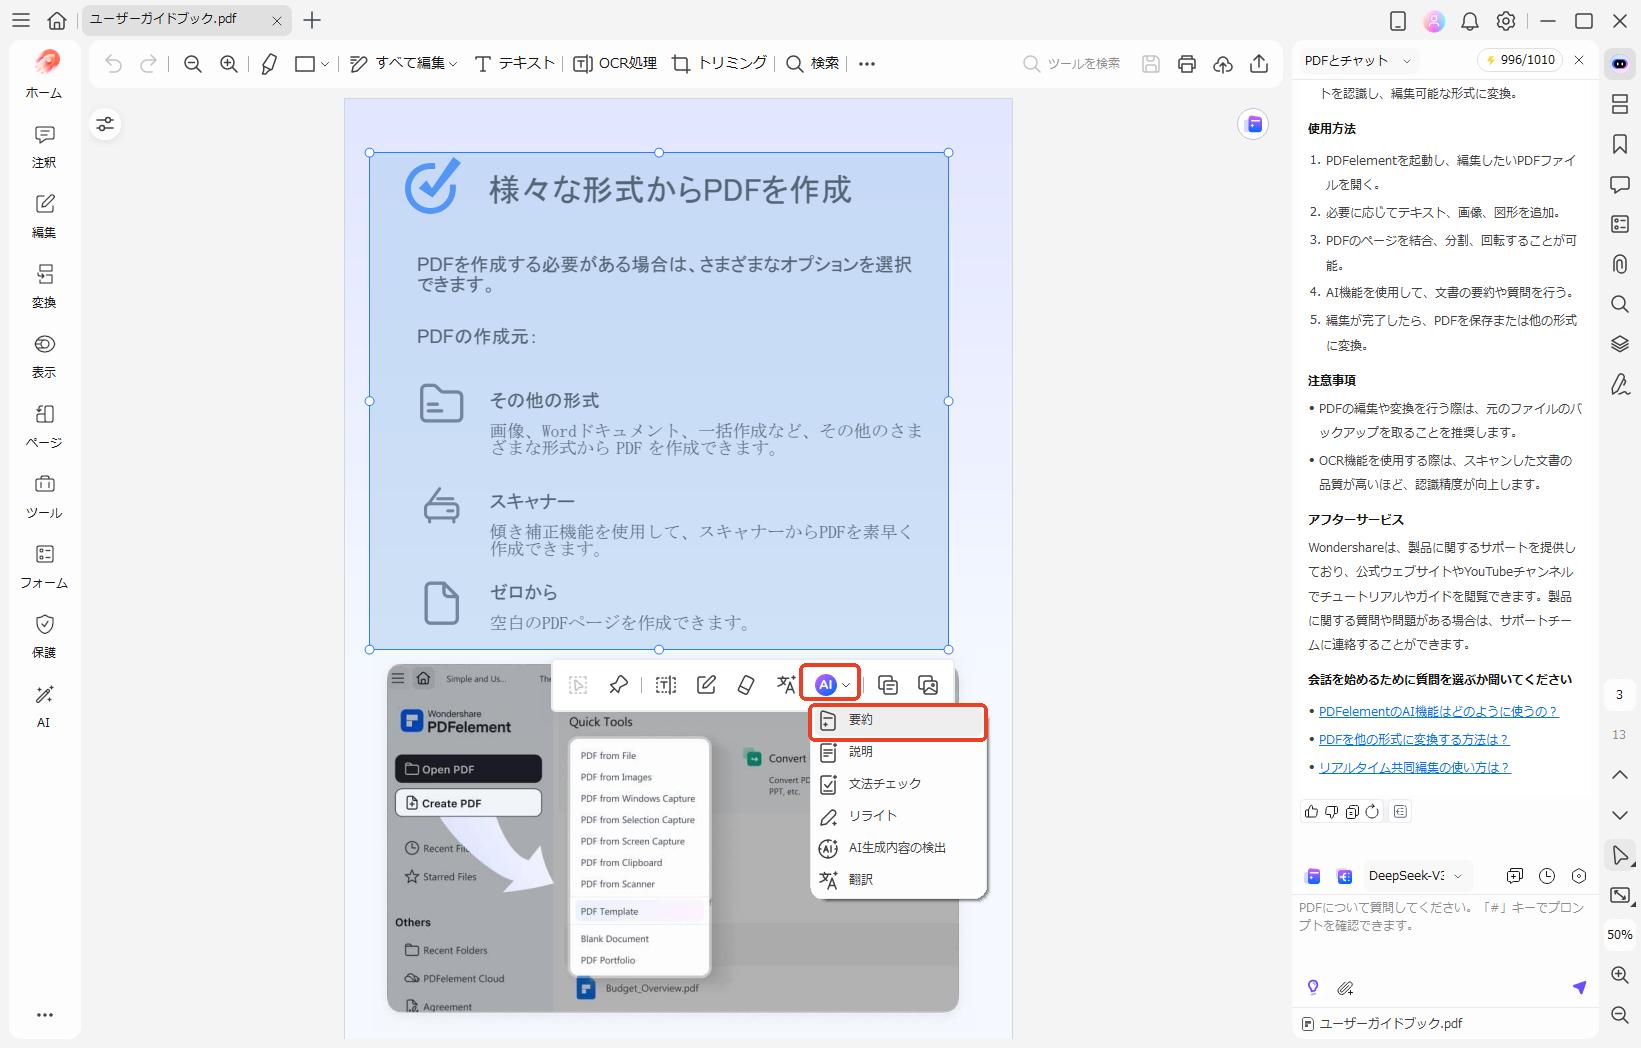Open the すべて編集 dropdown

coord(412,63)
